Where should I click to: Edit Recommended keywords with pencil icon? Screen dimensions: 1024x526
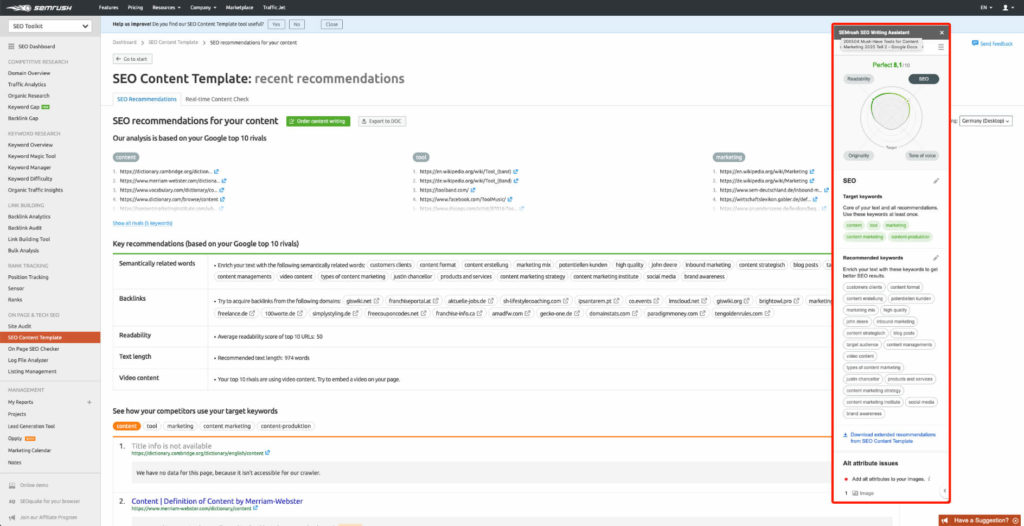pos(936,258)
